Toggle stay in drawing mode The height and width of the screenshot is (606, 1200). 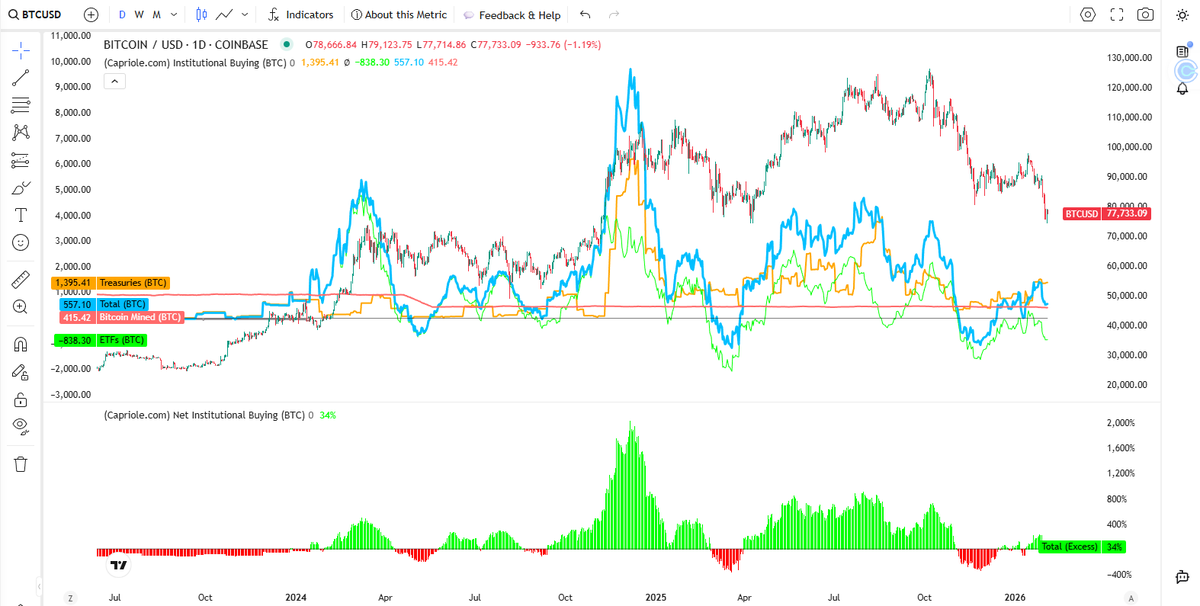tap(20, 372)
